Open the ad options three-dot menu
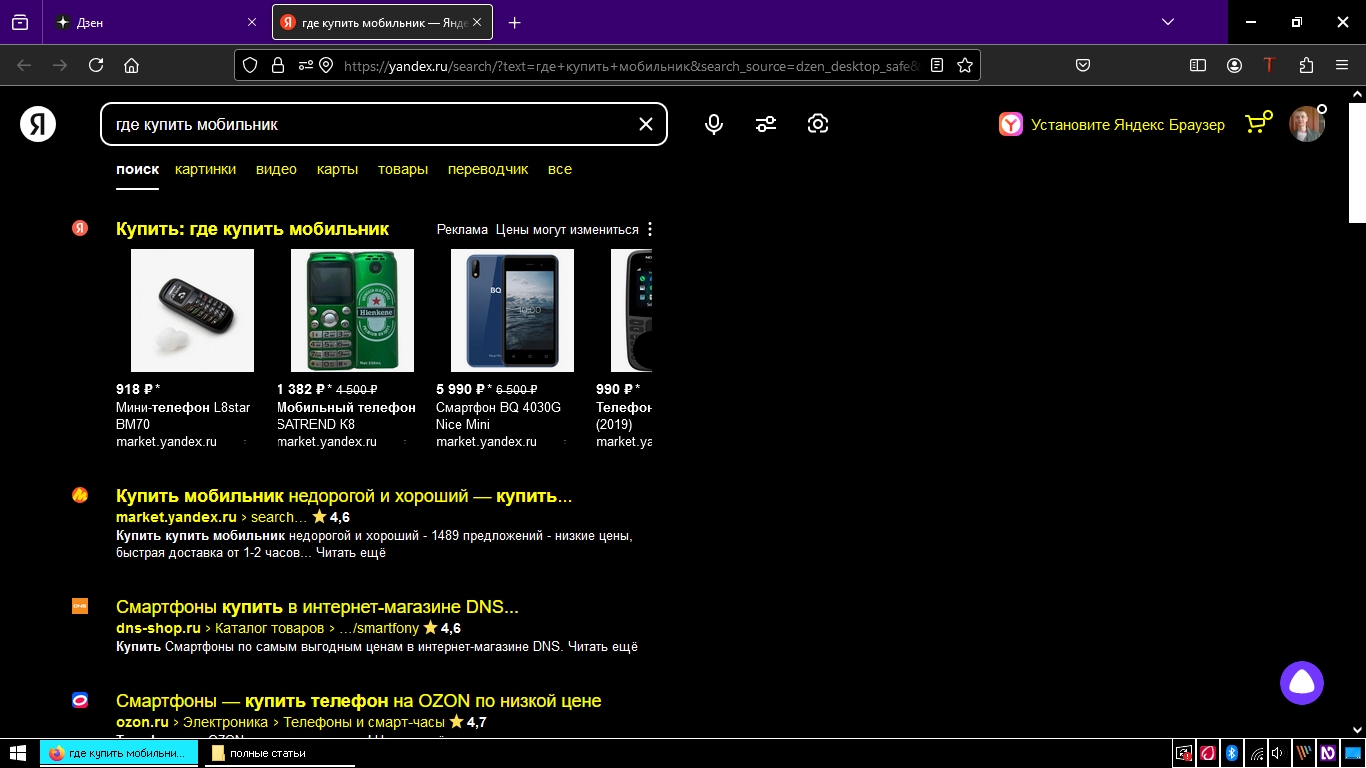This screenshot has width=1366, height=768. pyautogui.click(x=650, y=229)
